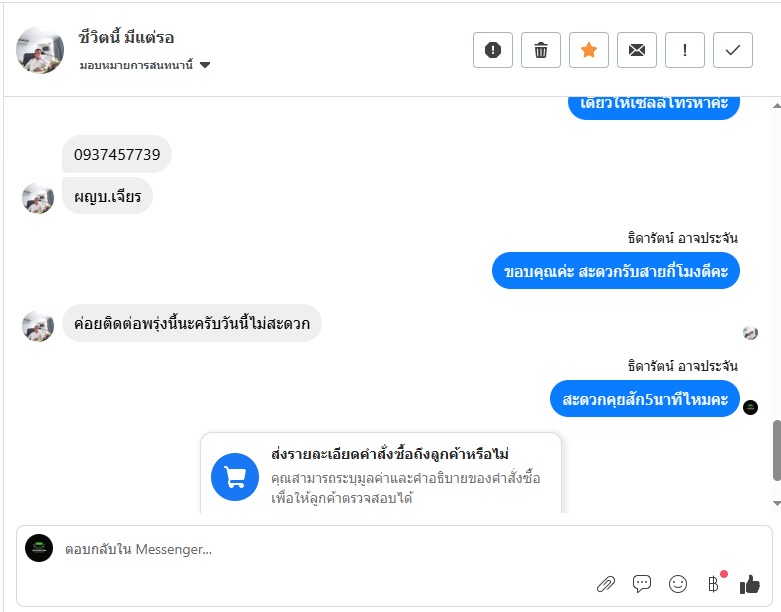
Task: Mark conversation done with checkmark button
Action: (733, 51)
